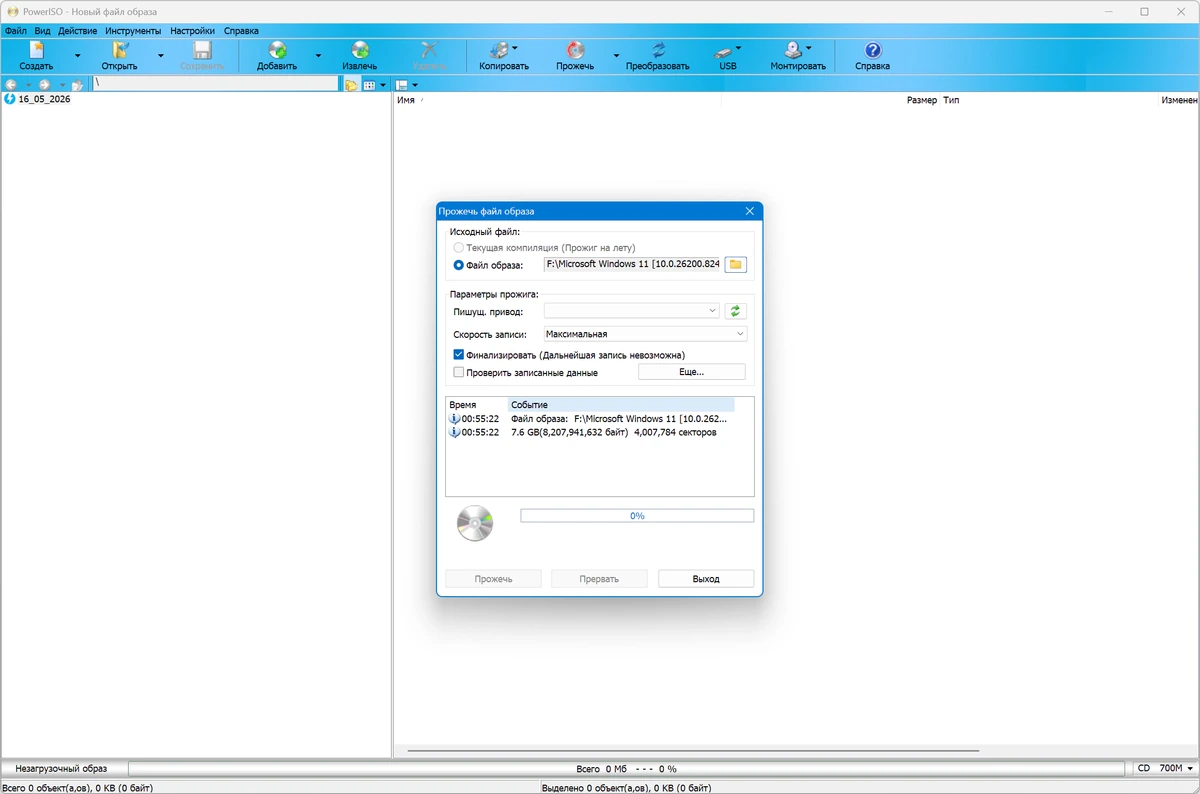Expand the view mode dropdown arrow
Screen dimensions: 1200x794
[383, 85]
